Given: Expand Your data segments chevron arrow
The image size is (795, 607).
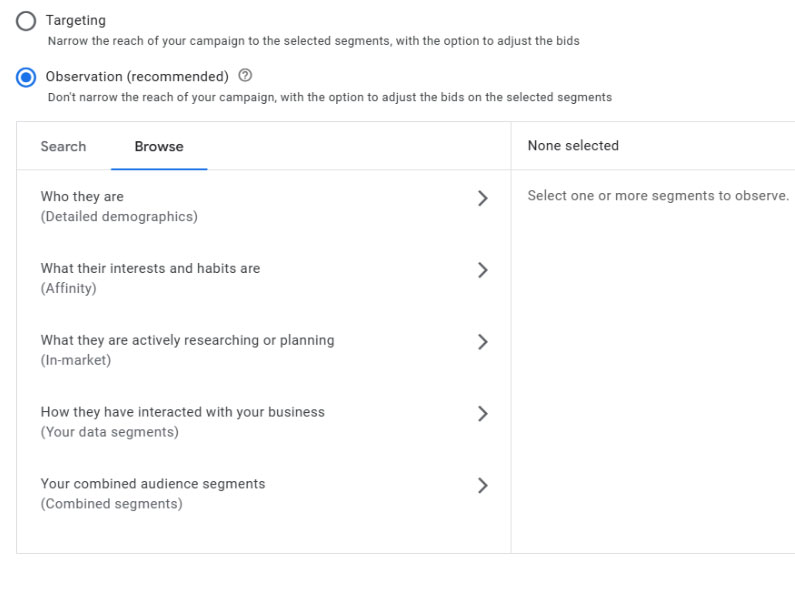Looking at the screenshot, I should (x=483, y=414).
